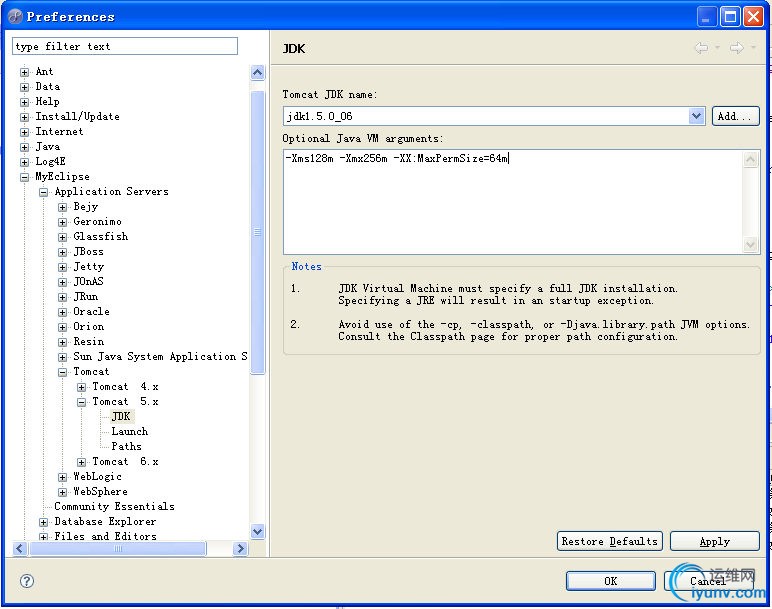Expand the Java tree node
Screen dimensions: 772x609
pyautogui.click(x=24, y=147)
